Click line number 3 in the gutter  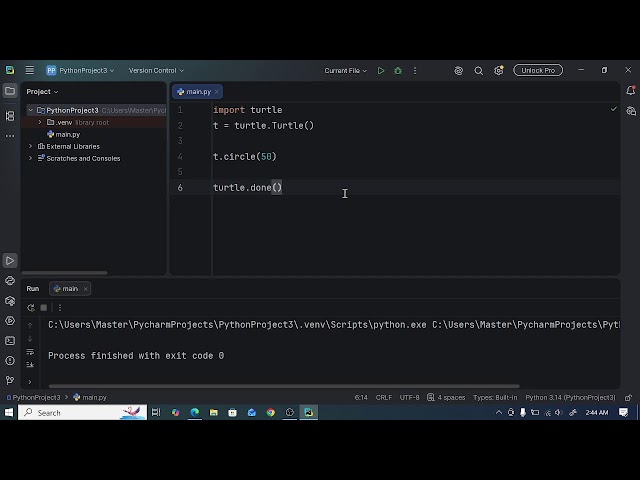(x=180, y=141)
